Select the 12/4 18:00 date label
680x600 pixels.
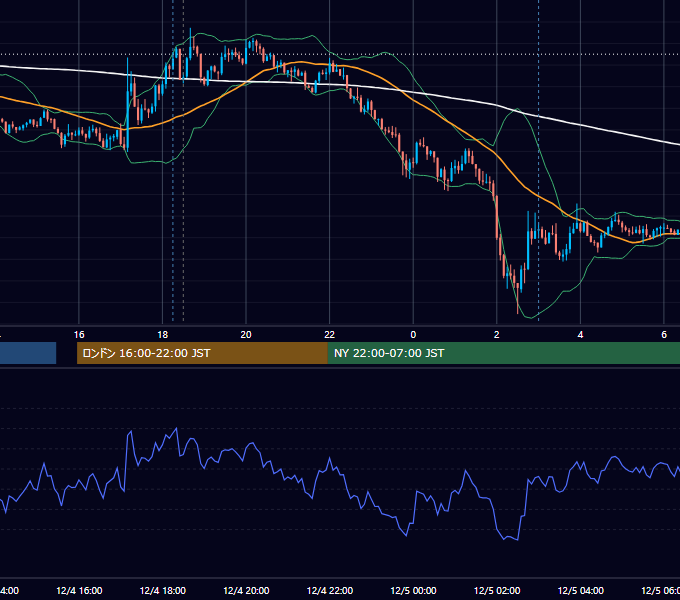163,591
